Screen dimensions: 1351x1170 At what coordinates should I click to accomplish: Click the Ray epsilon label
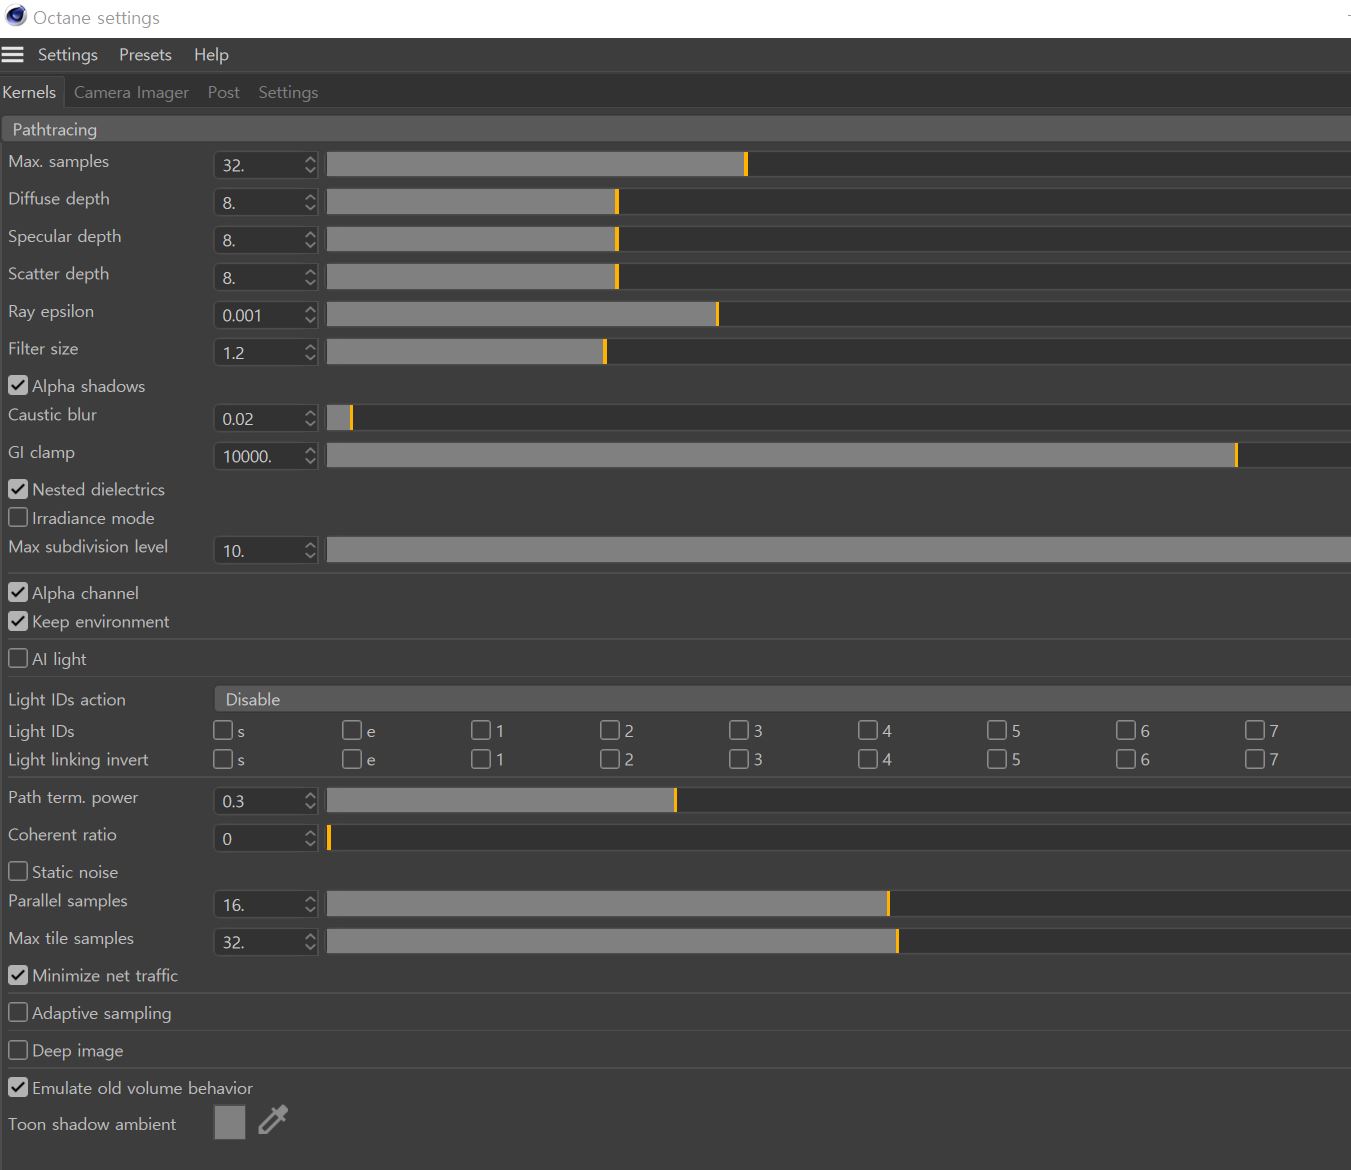tap(51, 311)
